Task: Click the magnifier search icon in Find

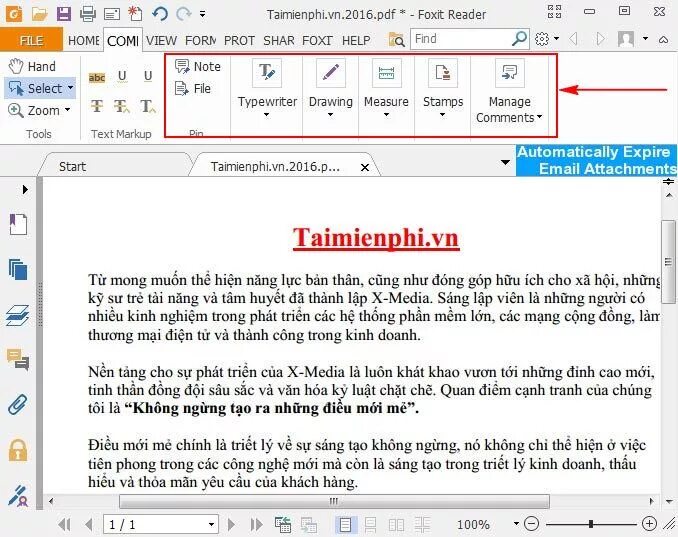Action: click(519, 39)
